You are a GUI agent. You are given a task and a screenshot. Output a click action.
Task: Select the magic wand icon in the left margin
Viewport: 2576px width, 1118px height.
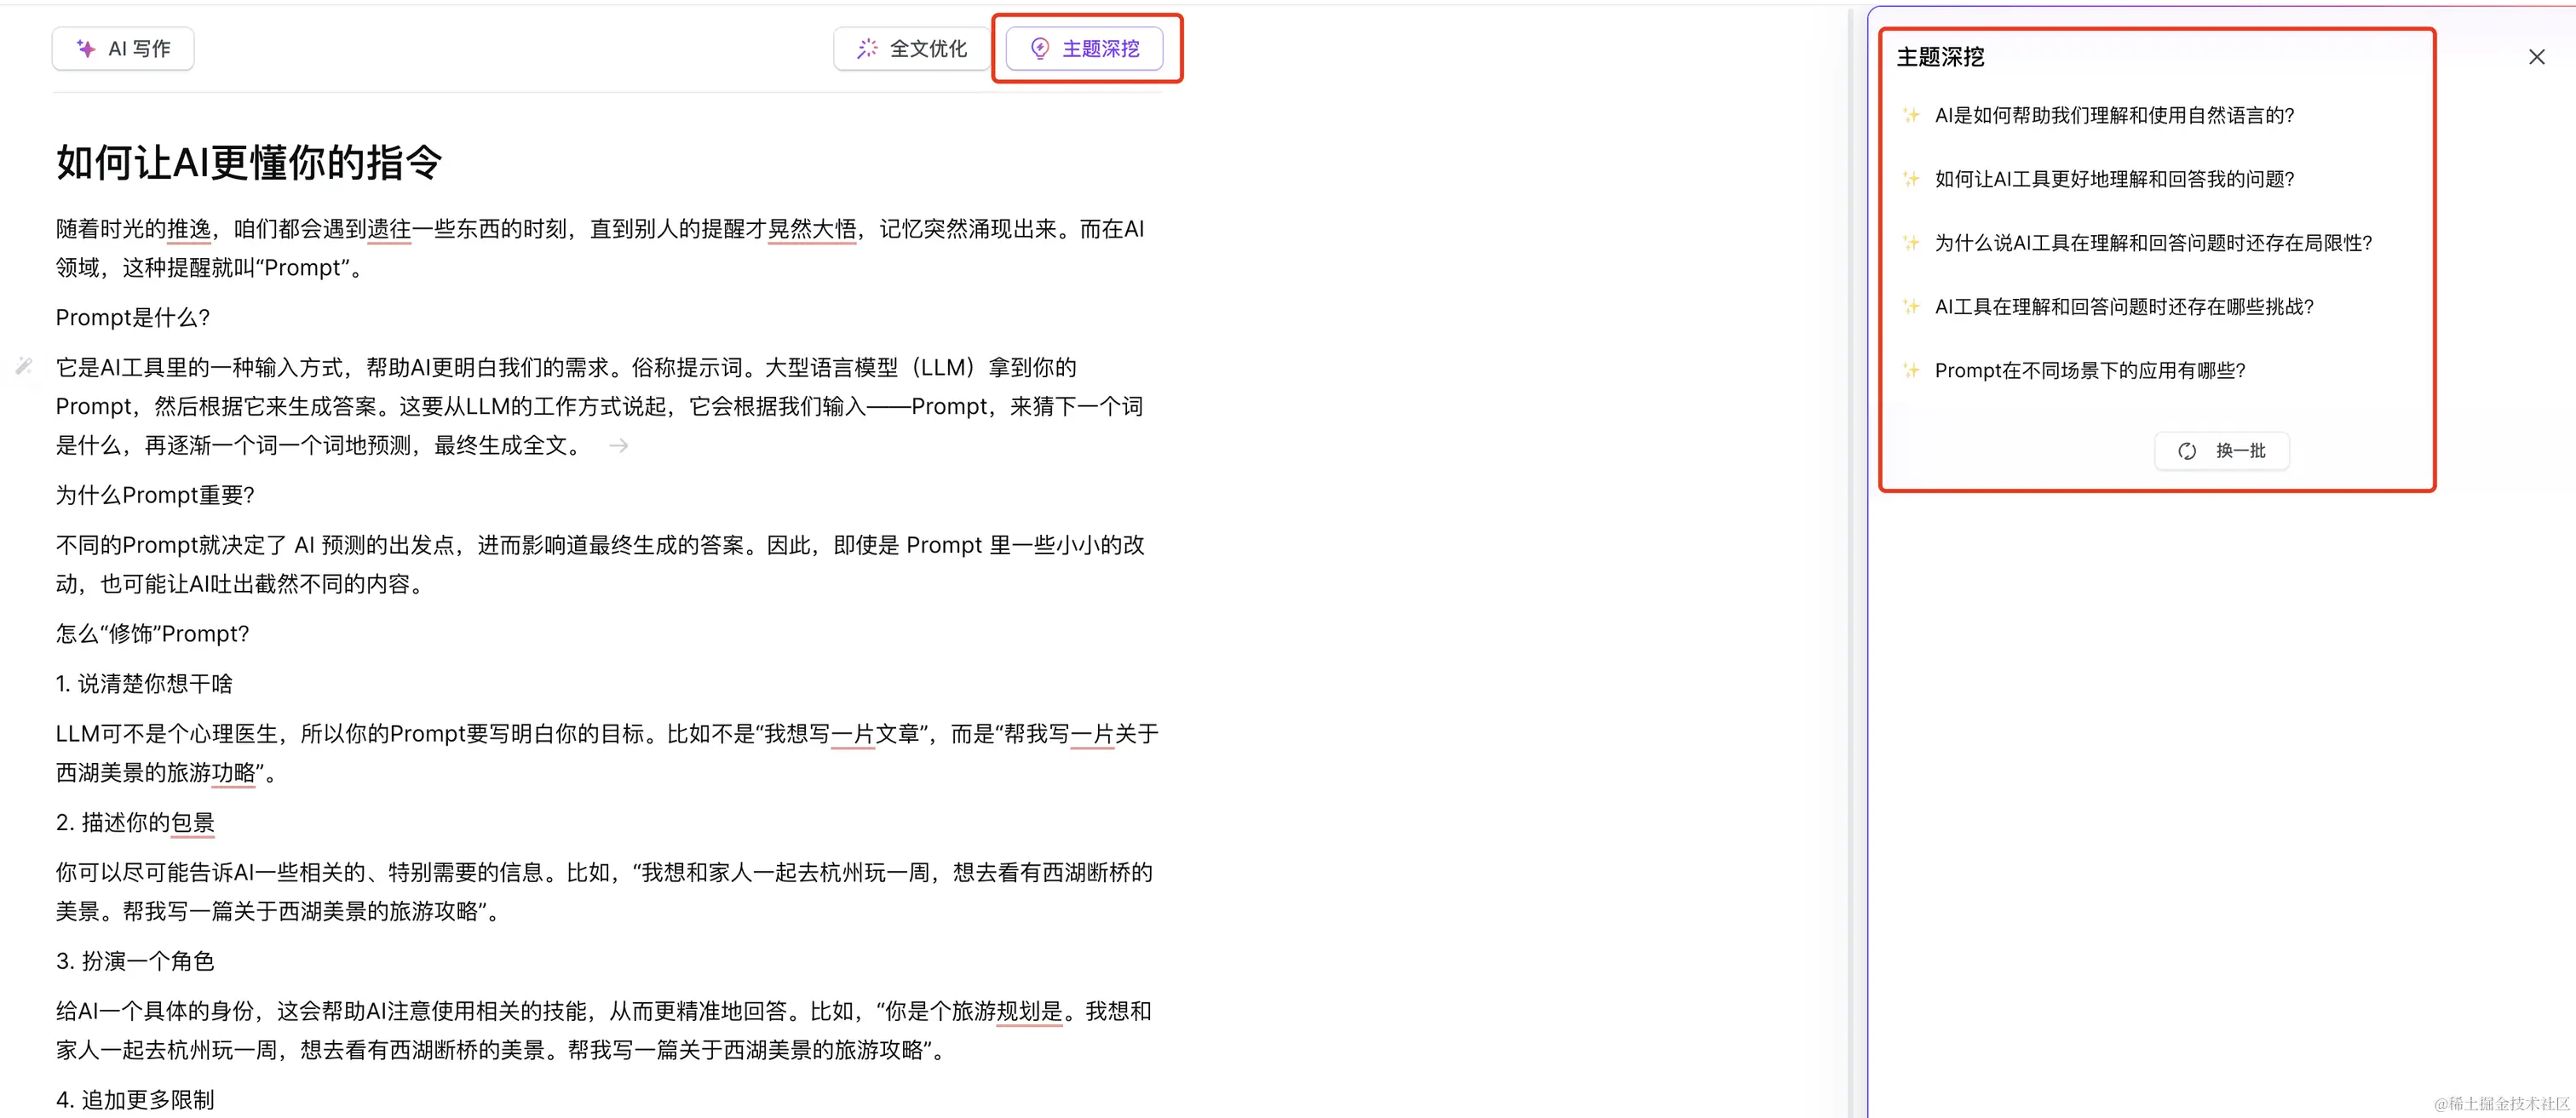point(23,367)
